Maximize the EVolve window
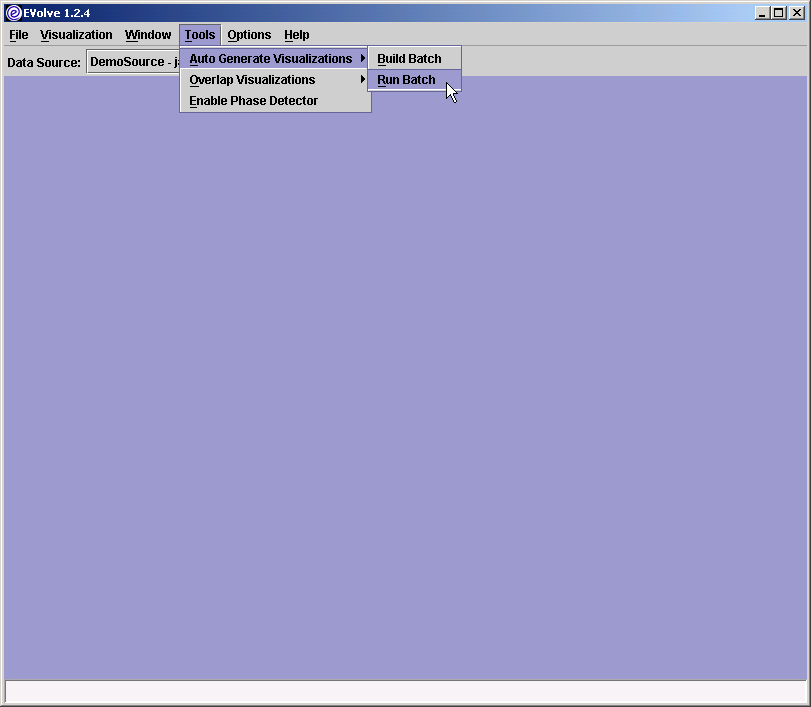811x707 pixels. click(x=778, y=13)
